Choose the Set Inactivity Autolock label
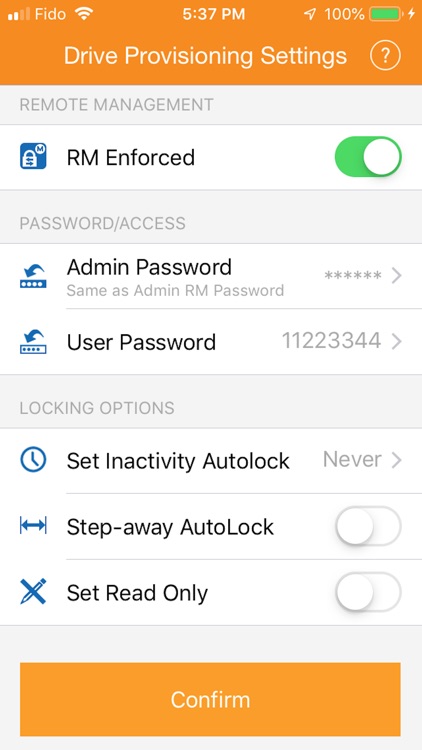 tap(178, 461)
